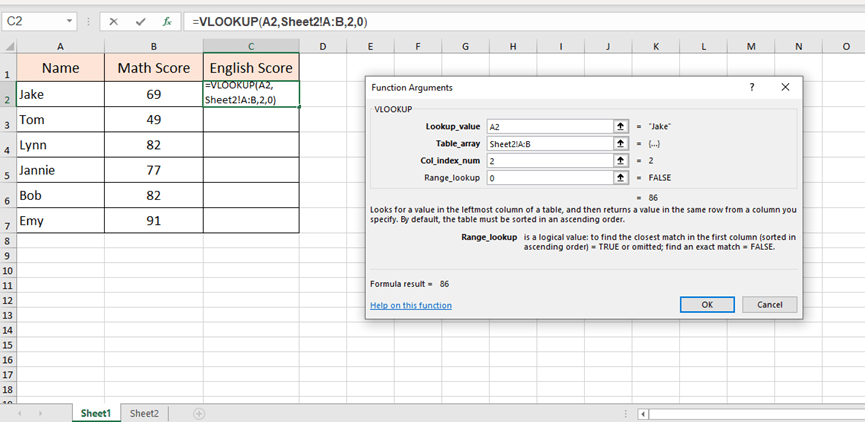Click the select-all corner of the grid
The height and width of the screenshot is (422, 865).
[x=8, y=46]
